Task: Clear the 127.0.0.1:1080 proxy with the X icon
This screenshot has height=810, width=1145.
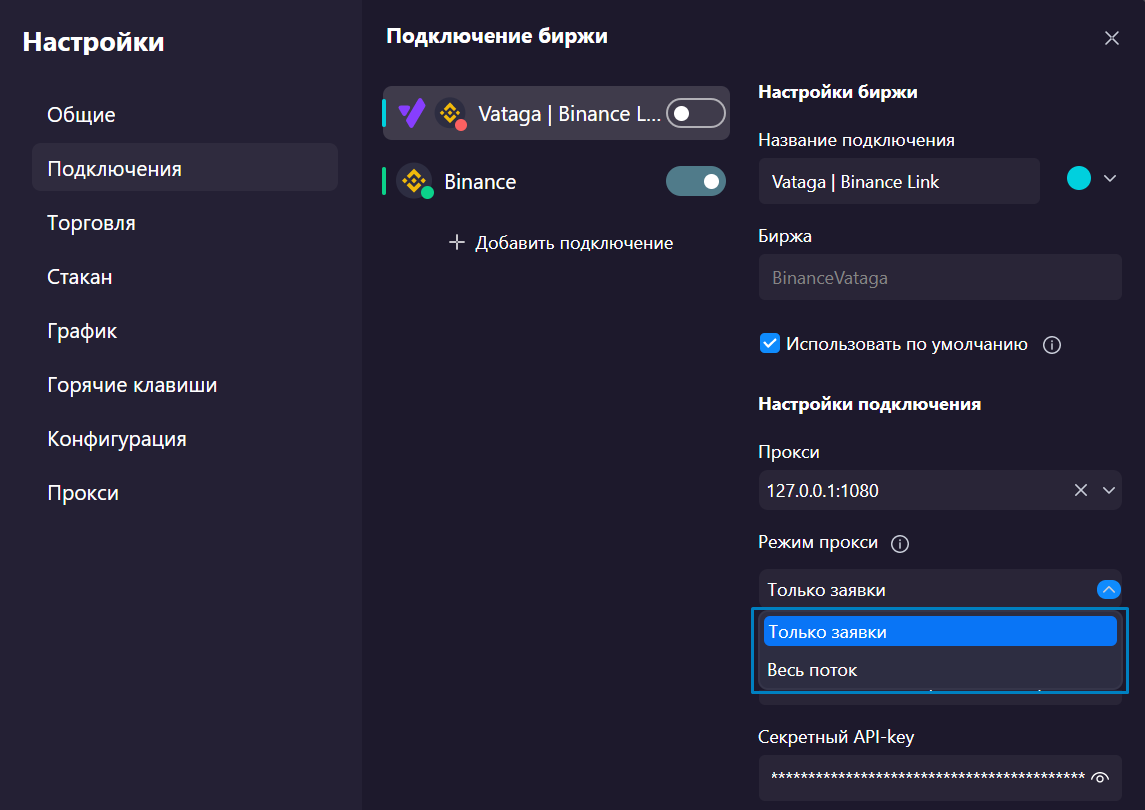Action: 1081,490
